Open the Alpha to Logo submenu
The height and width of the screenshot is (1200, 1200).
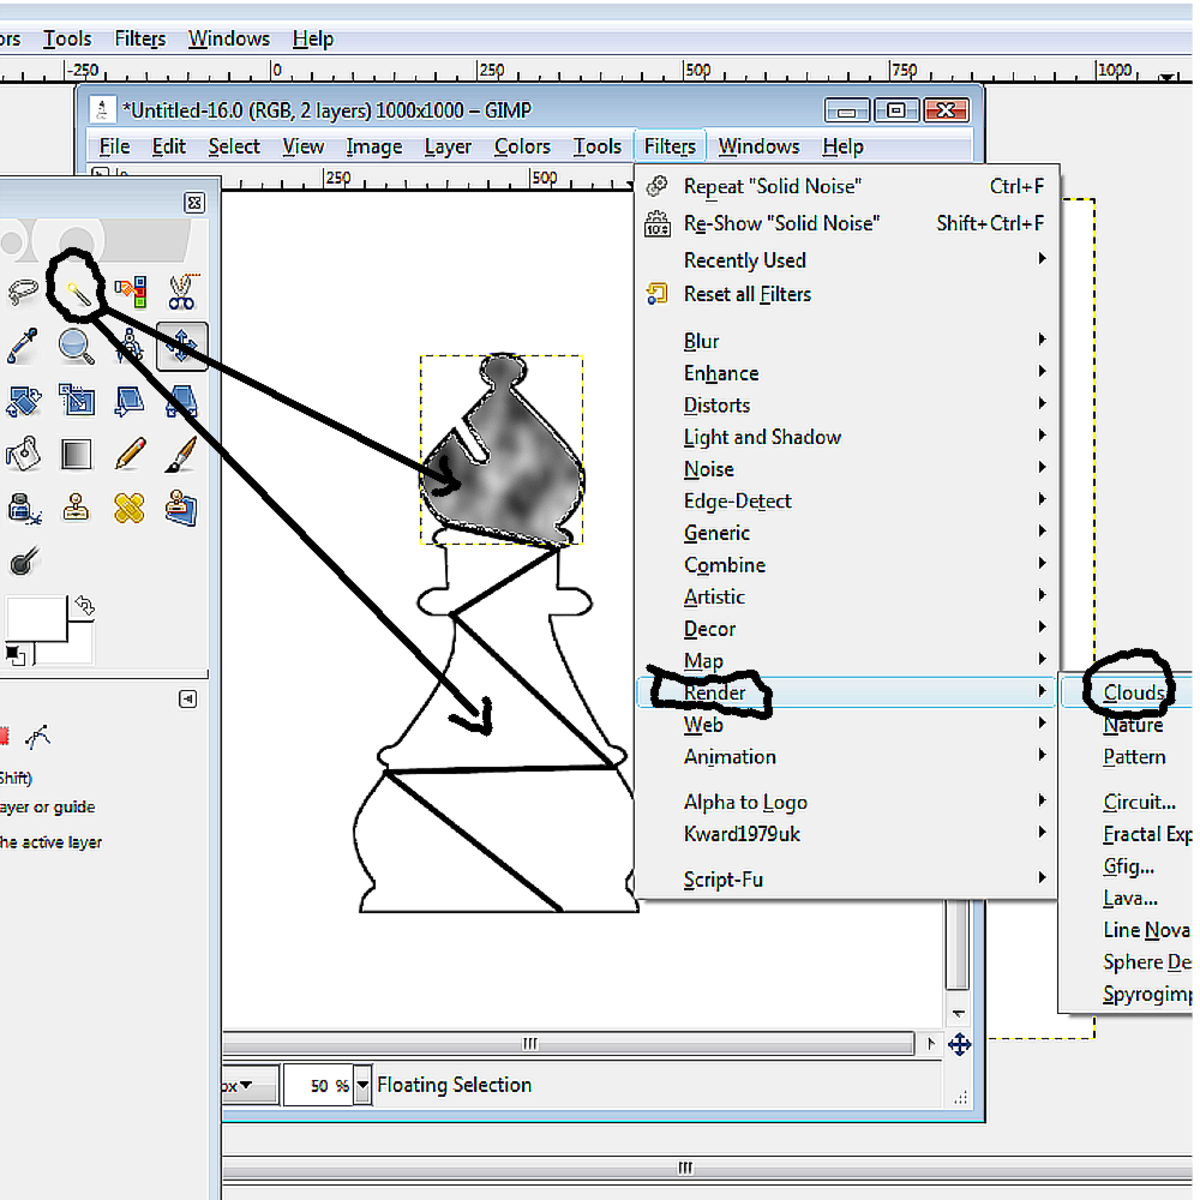click(846, 802)
